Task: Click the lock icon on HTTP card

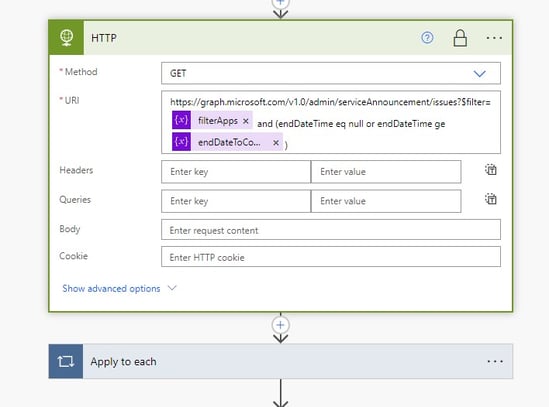Action: pyautogui.click(x=460, y=38)
